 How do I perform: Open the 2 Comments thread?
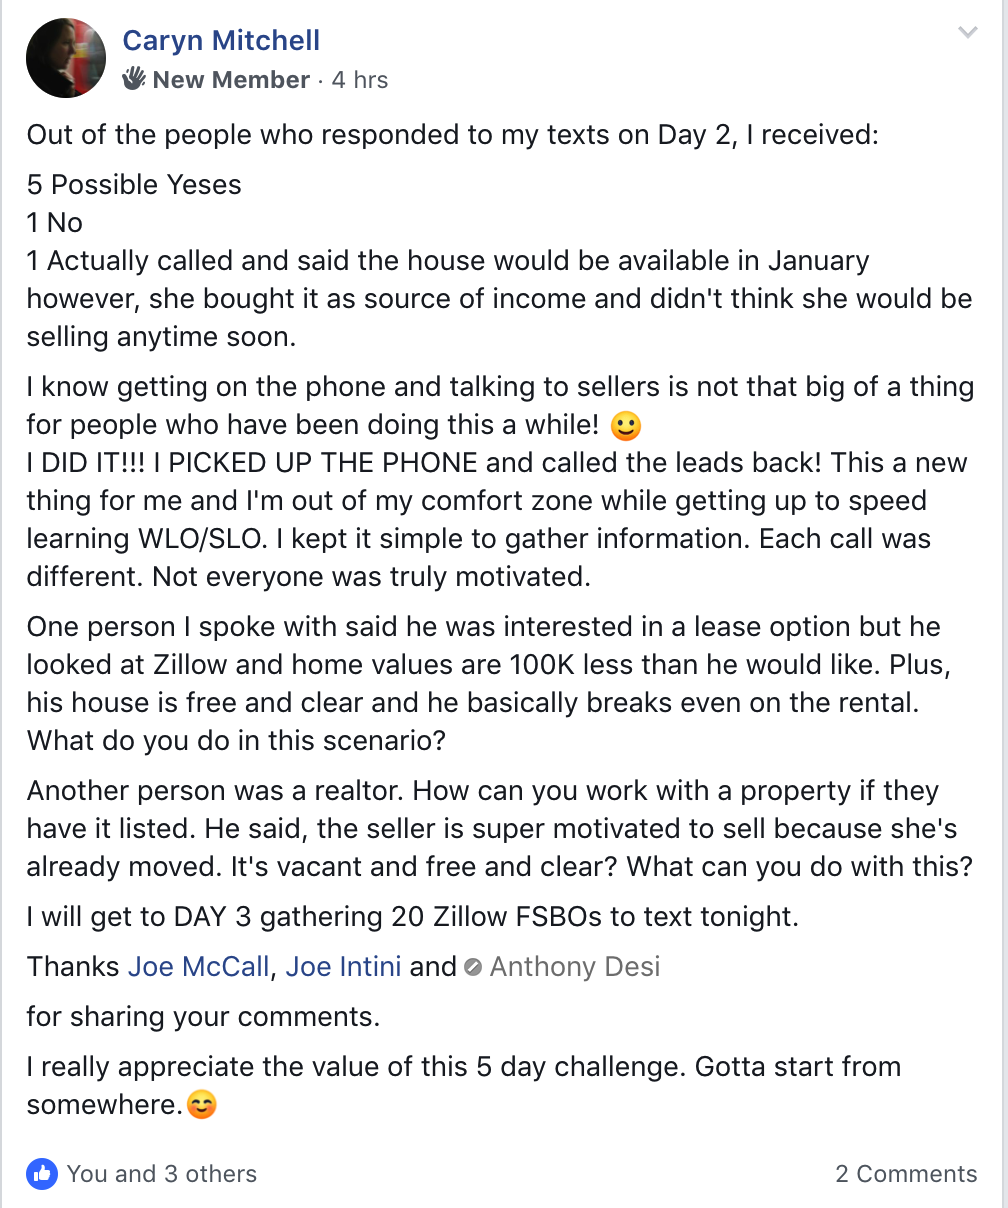(906, 1174)
